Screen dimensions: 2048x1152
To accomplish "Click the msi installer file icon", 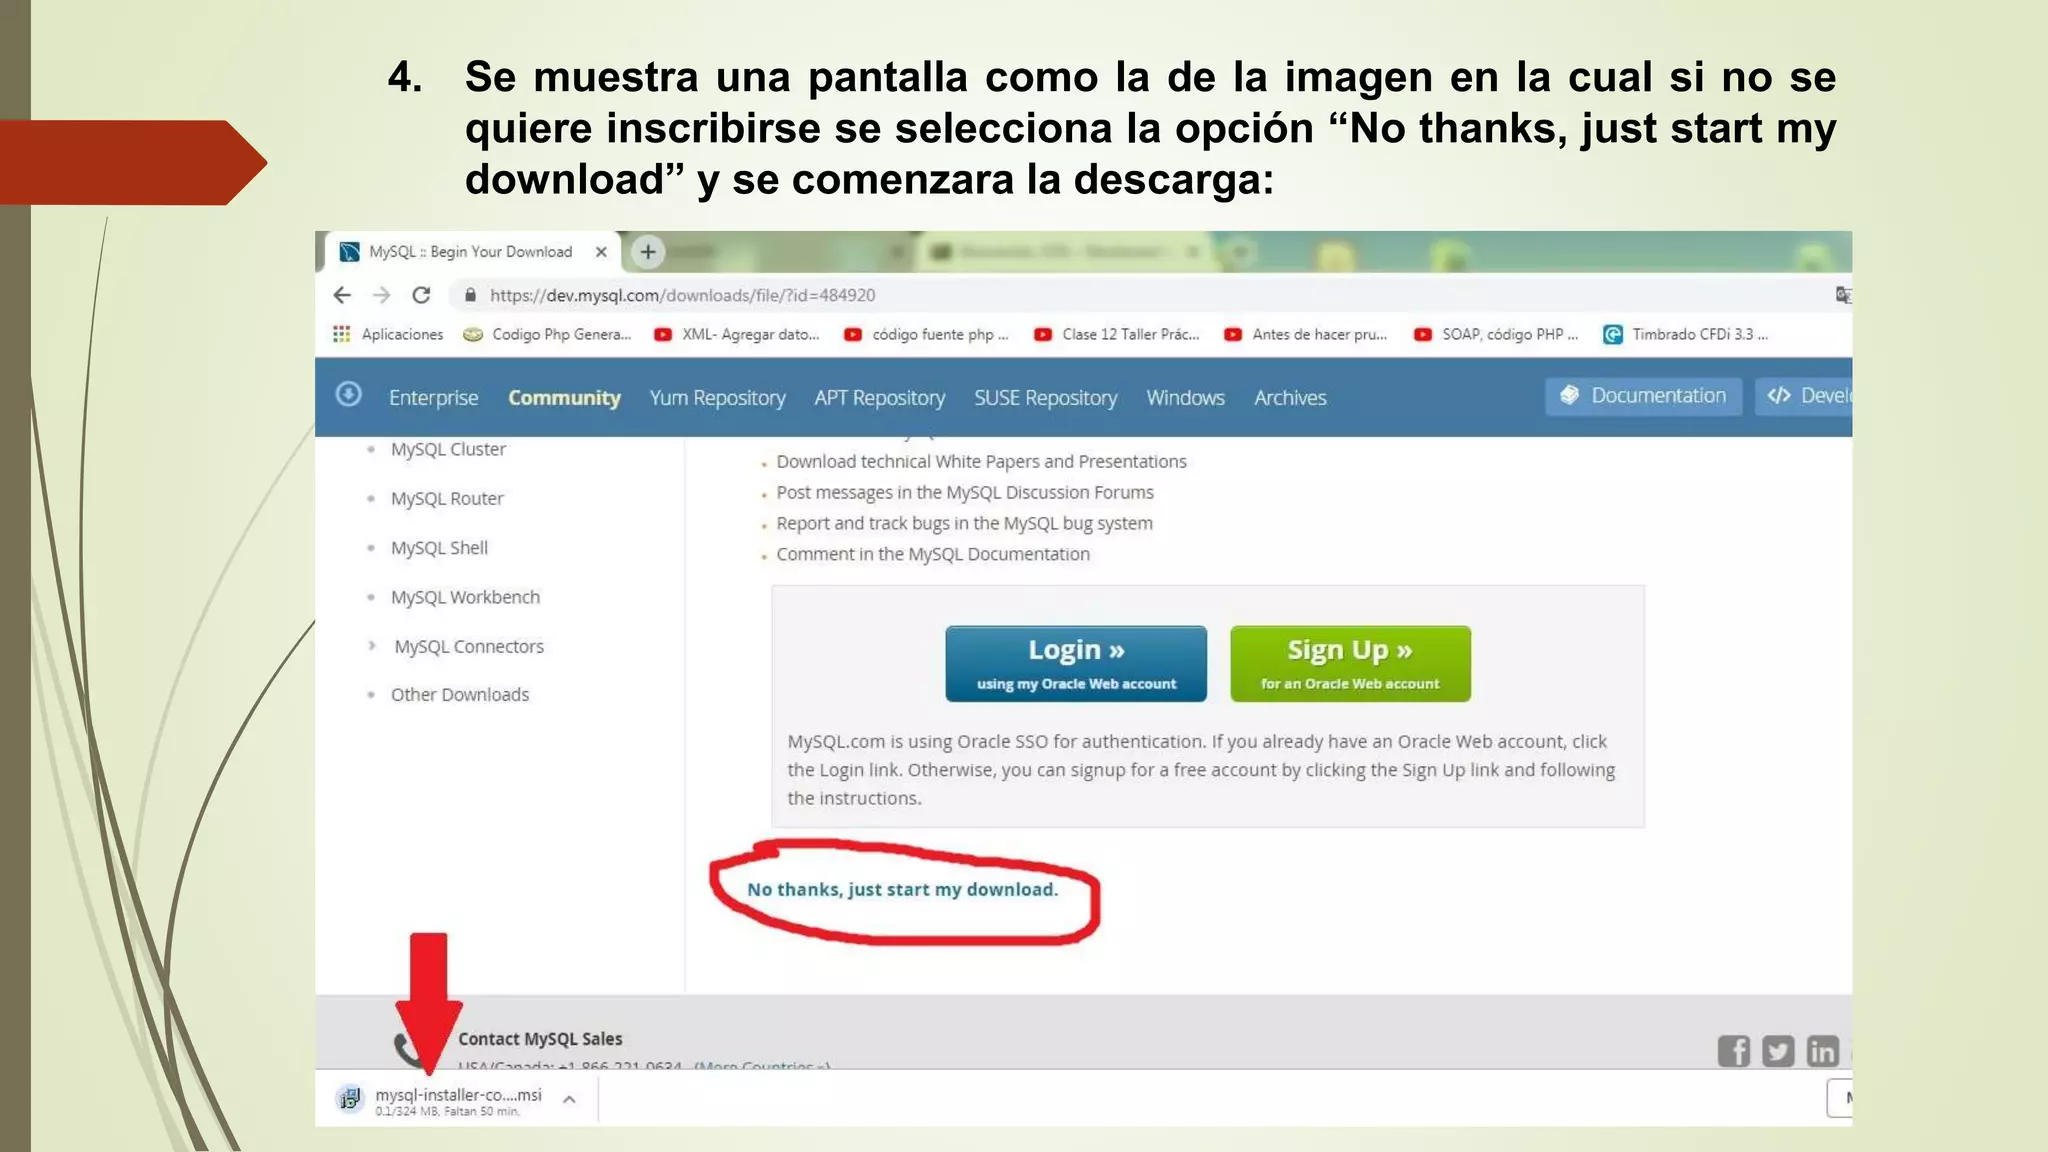I will tap(349, 1098).
